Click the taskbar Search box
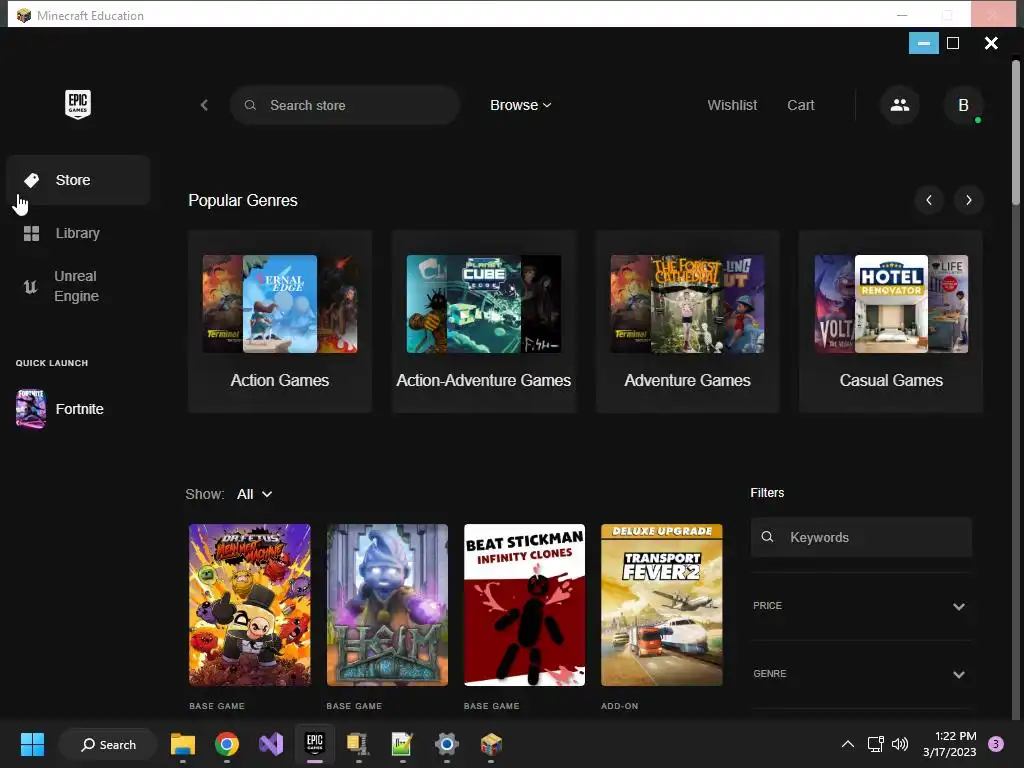Screen dimensions: 1024x768 coord(108,744)
